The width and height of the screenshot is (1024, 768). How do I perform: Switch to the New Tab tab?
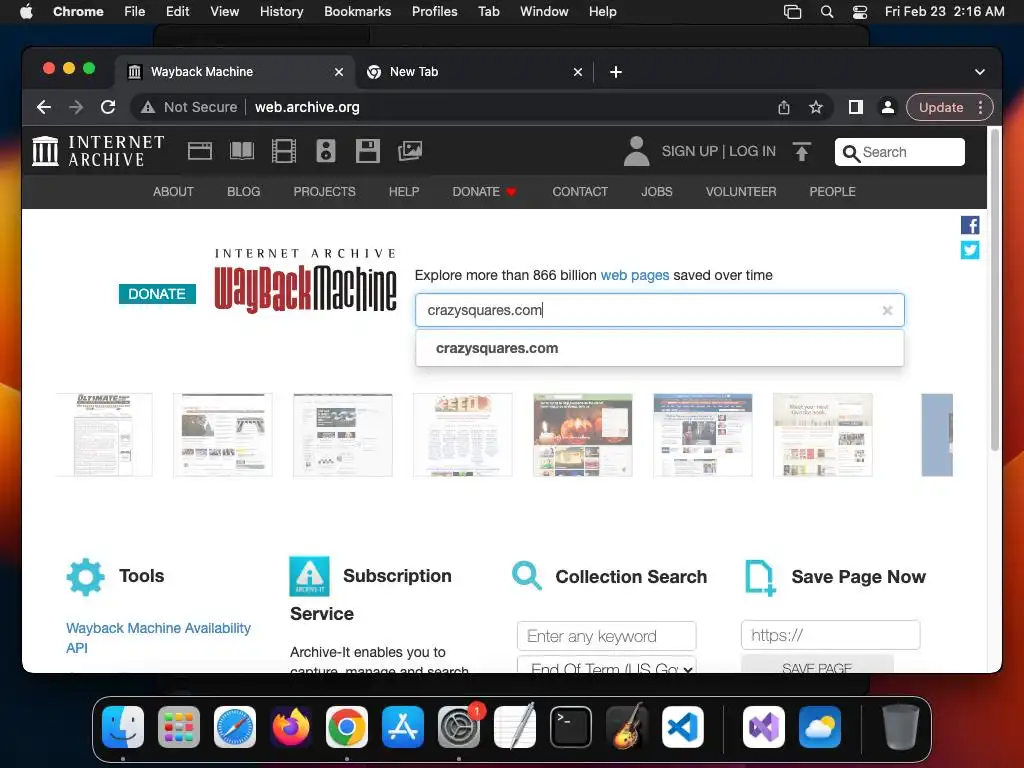pos(473,72)
